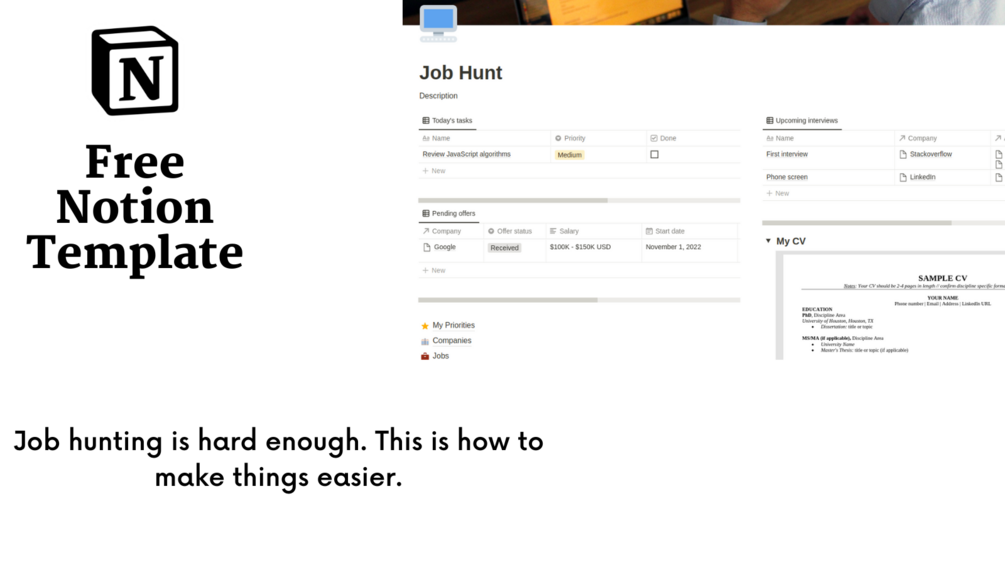This screenshot has width=1005, height=565.
Task: Click the briefcase icon next to Jobs
Action: 425,356
